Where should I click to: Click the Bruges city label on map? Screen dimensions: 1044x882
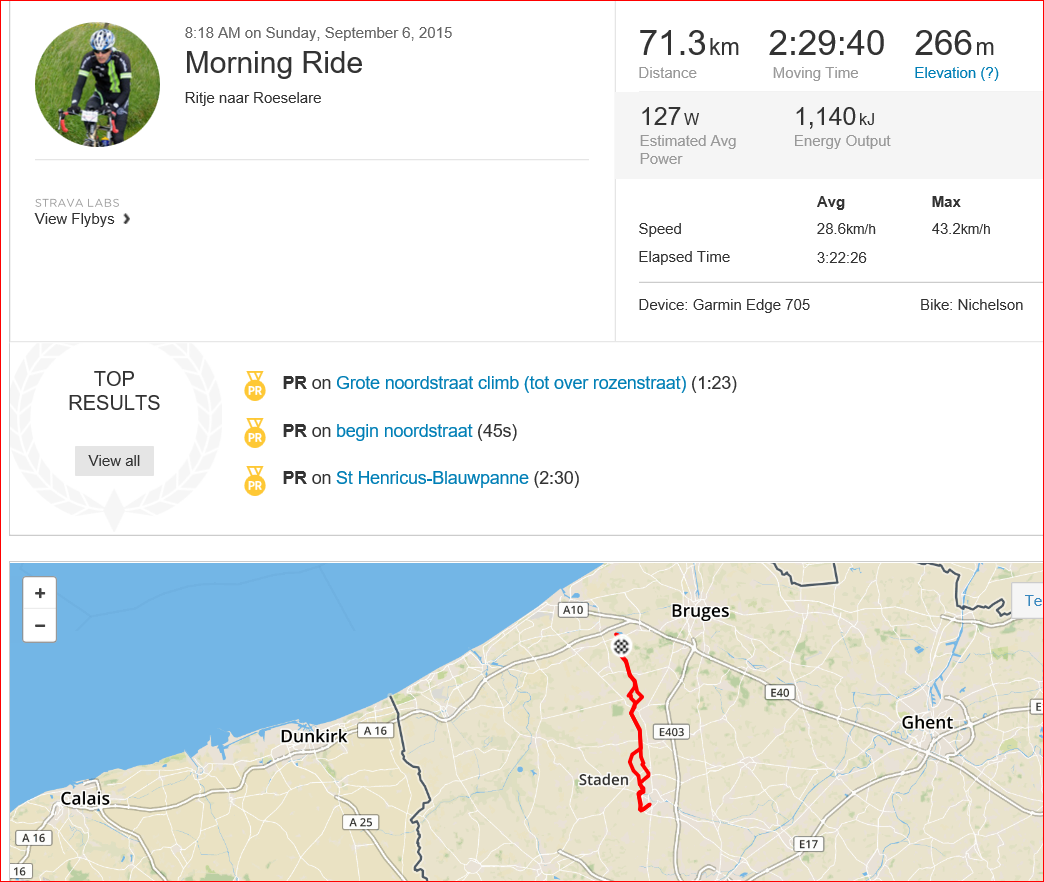[700, 610]
